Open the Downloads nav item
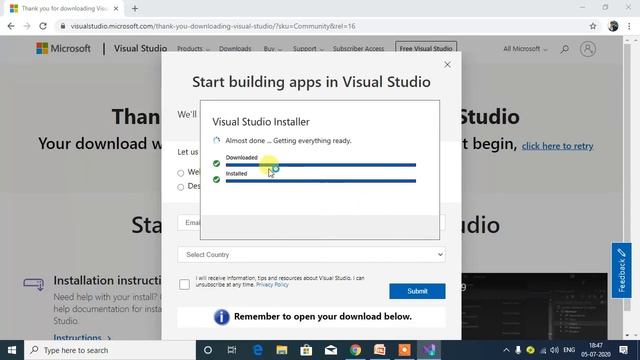The height and width of the screenshot is (360, 640). (x=235, y=49)
